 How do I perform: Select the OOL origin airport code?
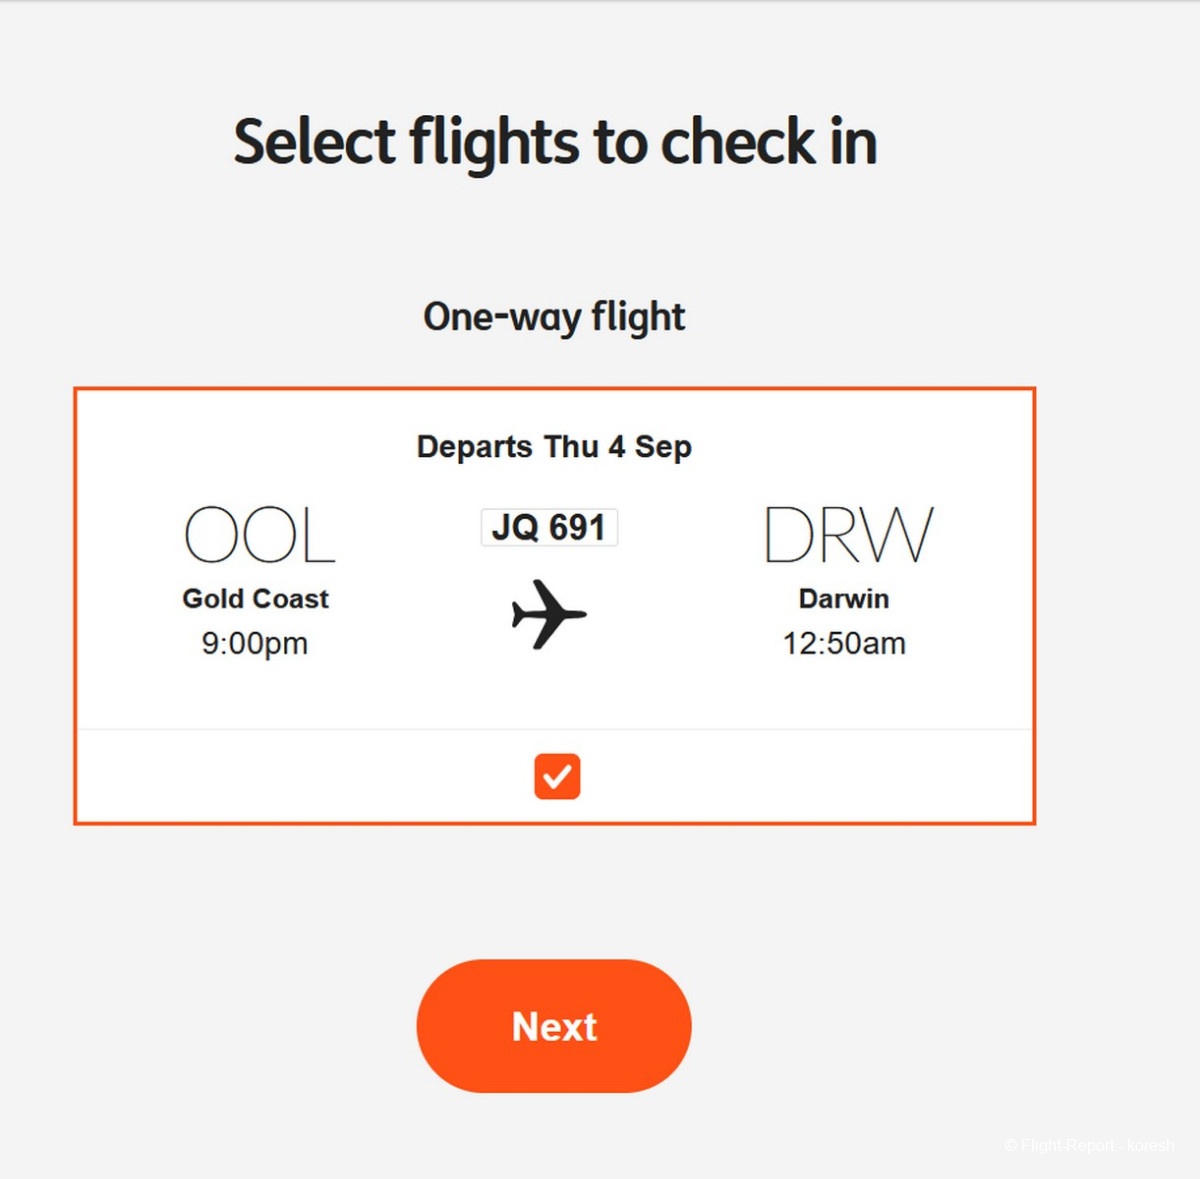click(x=259, y=535)
